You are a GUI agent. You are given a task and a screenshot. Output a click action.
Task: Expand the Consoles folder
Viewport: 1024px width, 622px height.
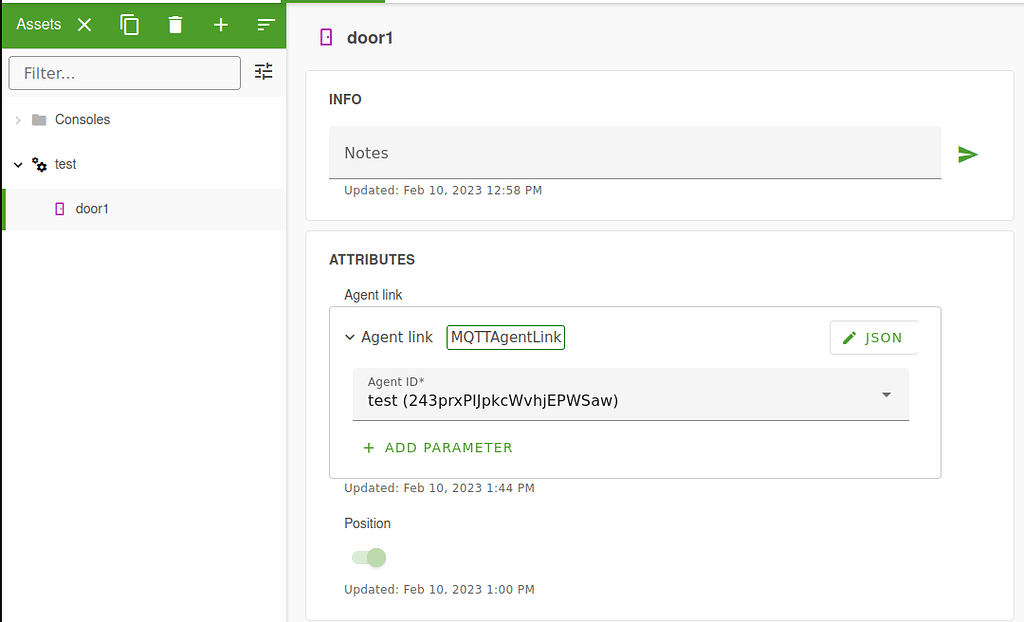[18, 119]
